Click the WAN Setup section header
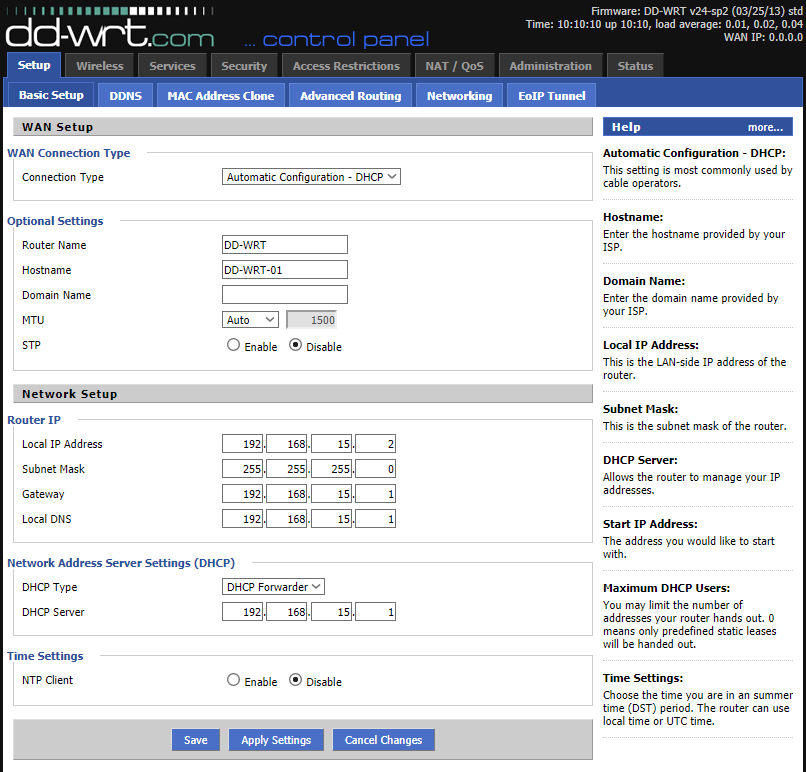Screen dimensions: 806x772 [x=303, y=127]
